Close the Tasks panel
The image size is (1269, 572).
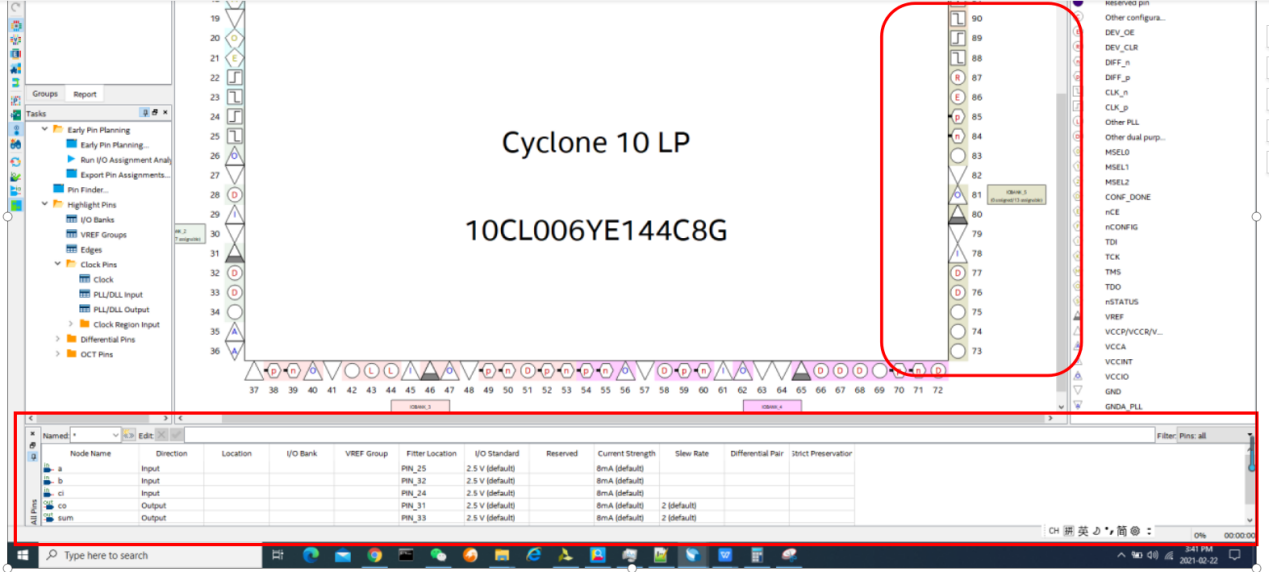tap(165, 113)
